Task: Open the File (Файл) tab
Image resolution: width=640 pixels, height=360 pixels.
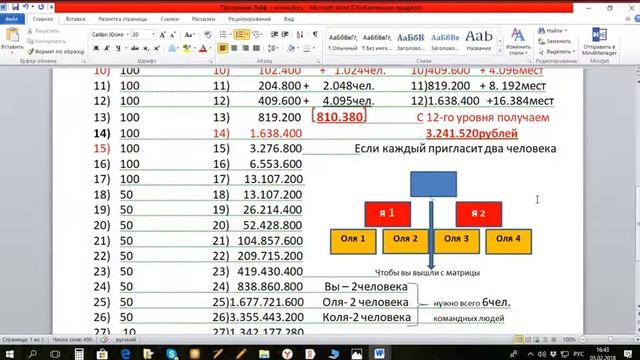Action: click(12, 19)
